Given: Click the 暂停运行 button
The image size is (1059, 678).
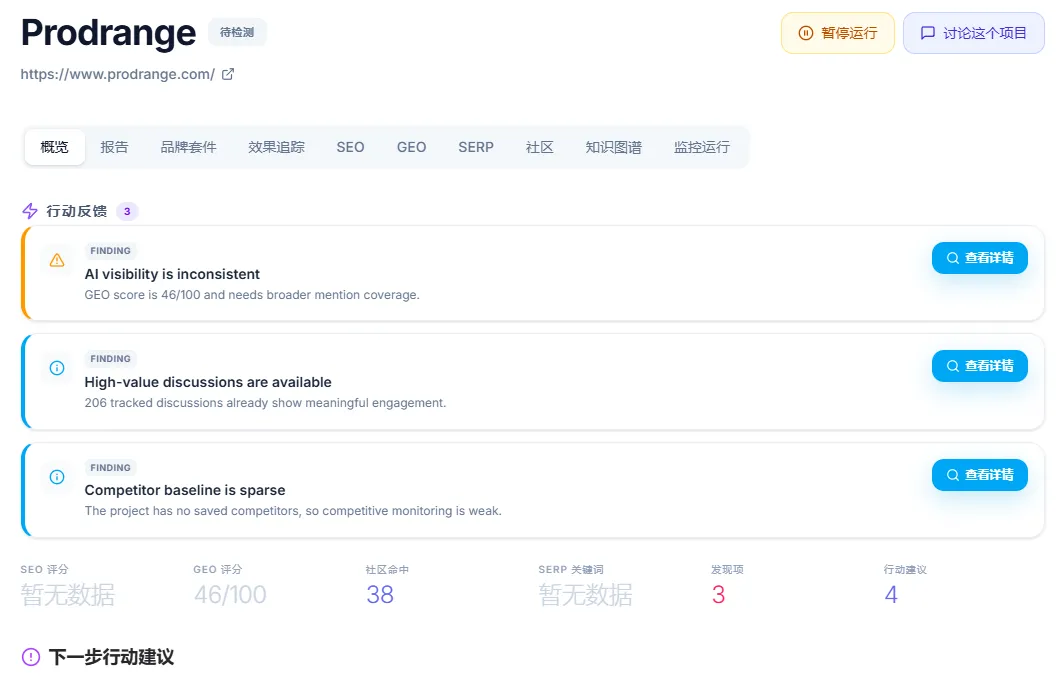Looking at the screenshot, I should click(x=837, y=32).
